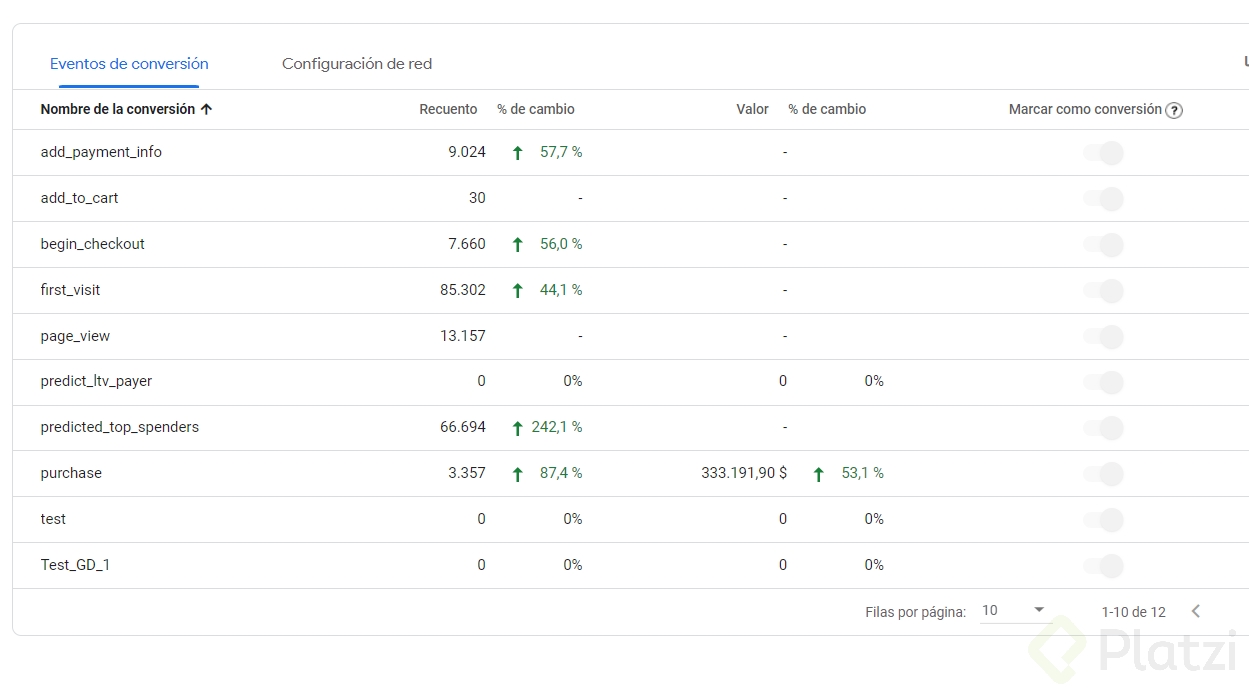Click the Test_GD_1 event name

point(75,565)
